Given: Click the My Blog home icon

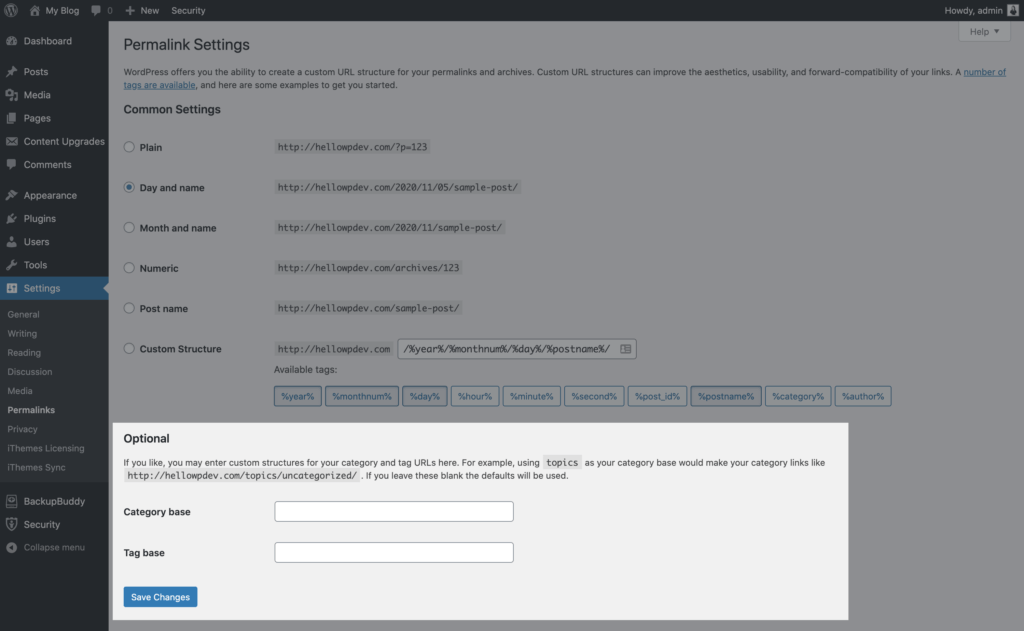Looking at the screenshot, I should click(x=35, y=10).
